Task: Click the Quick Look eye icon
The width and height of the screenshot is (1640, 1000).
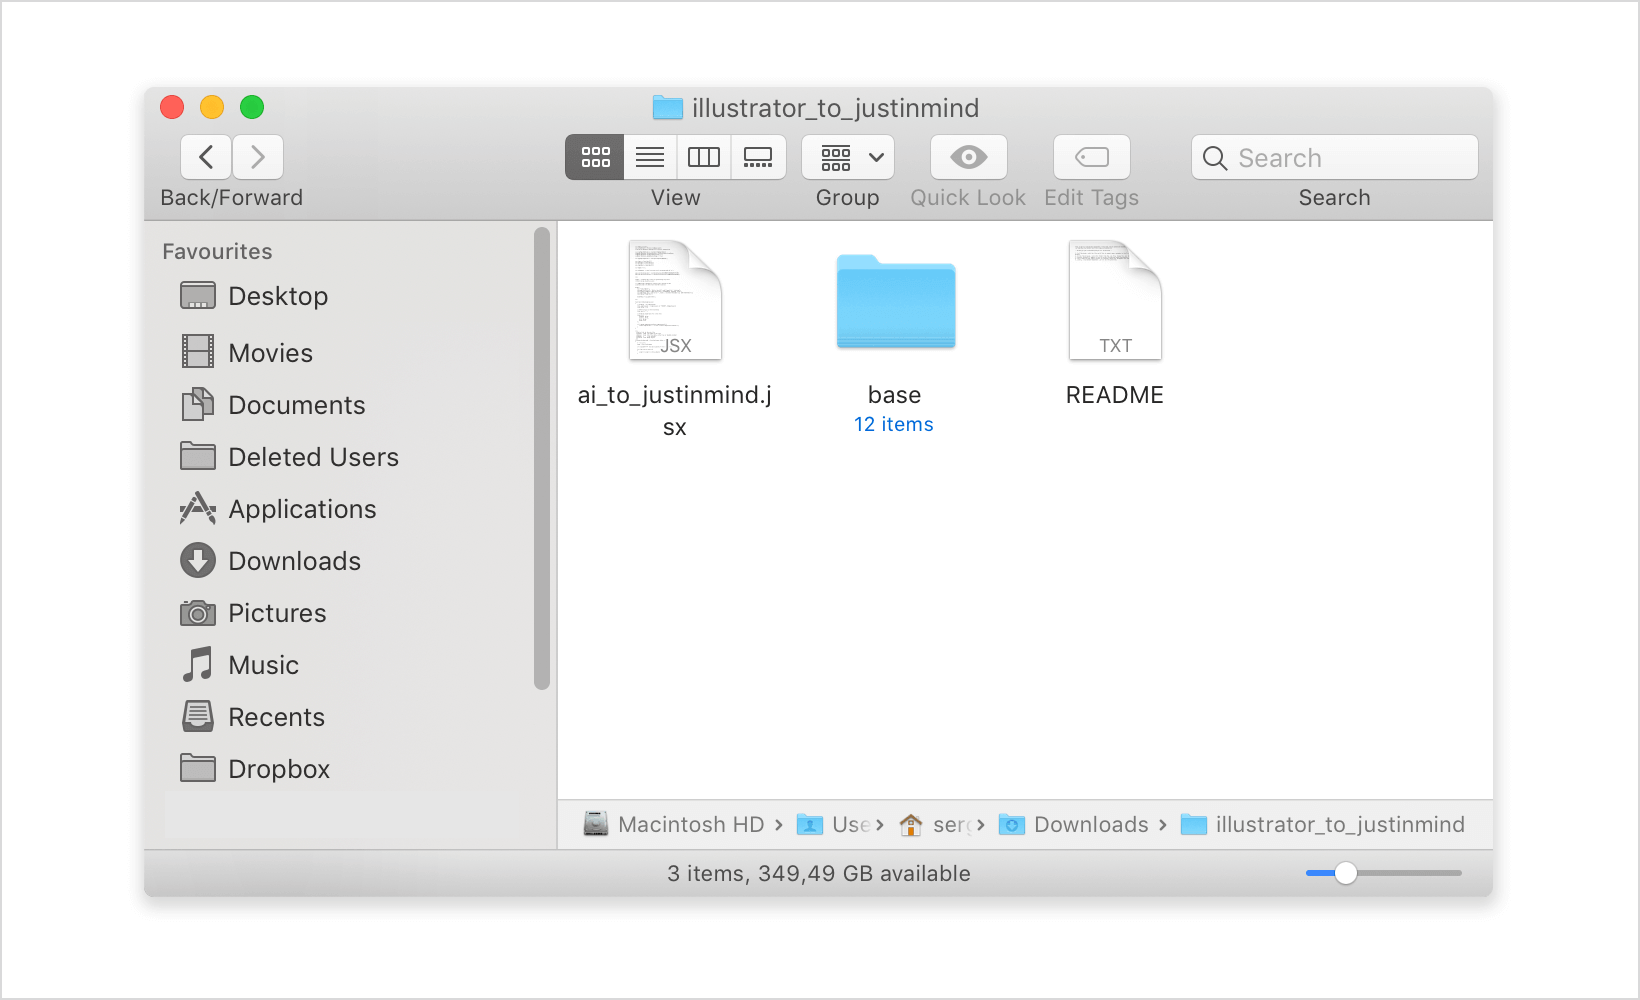Action: click(968, 157)
